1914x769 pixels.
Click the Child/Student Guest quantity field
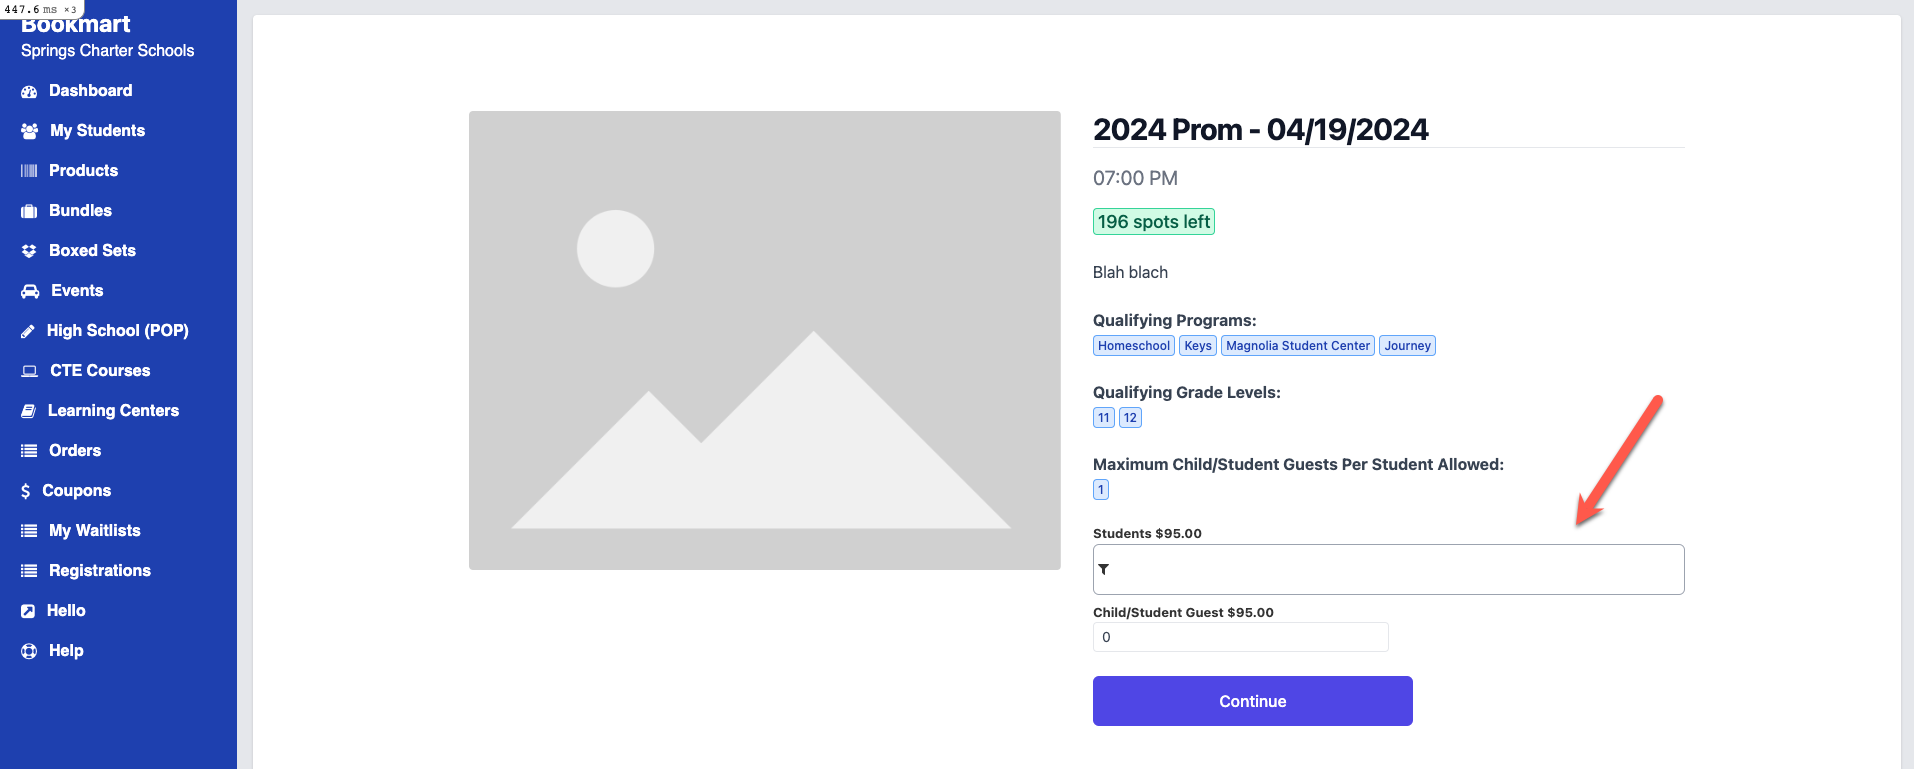pos(1240,637)
